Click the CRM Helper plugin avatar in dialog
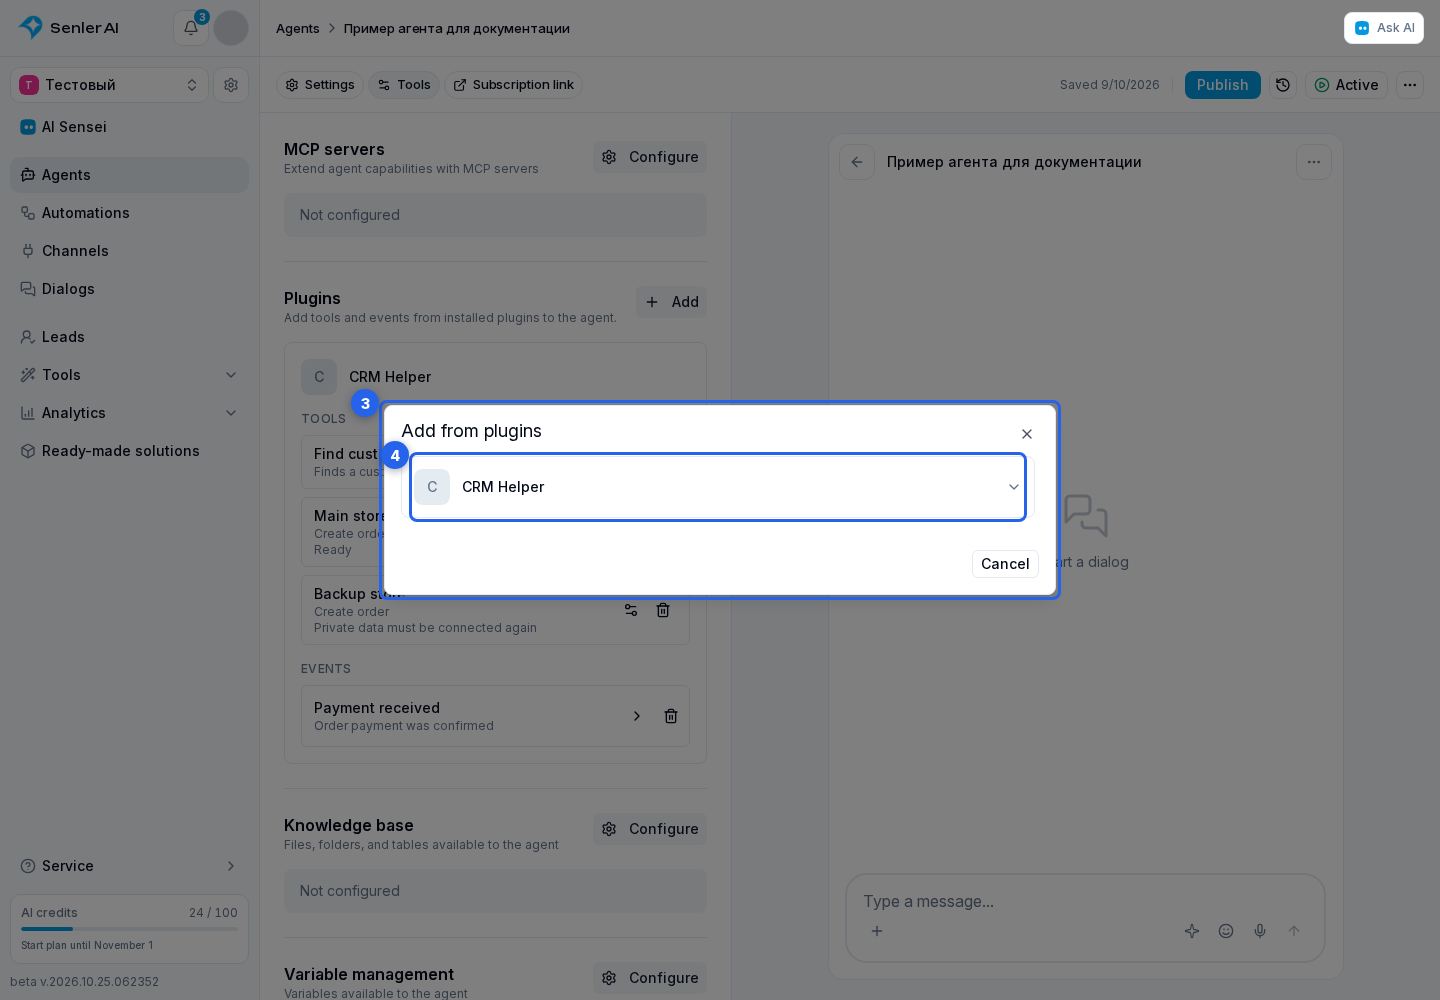Screen dimensions: 1440x1000 pos(432,487)
